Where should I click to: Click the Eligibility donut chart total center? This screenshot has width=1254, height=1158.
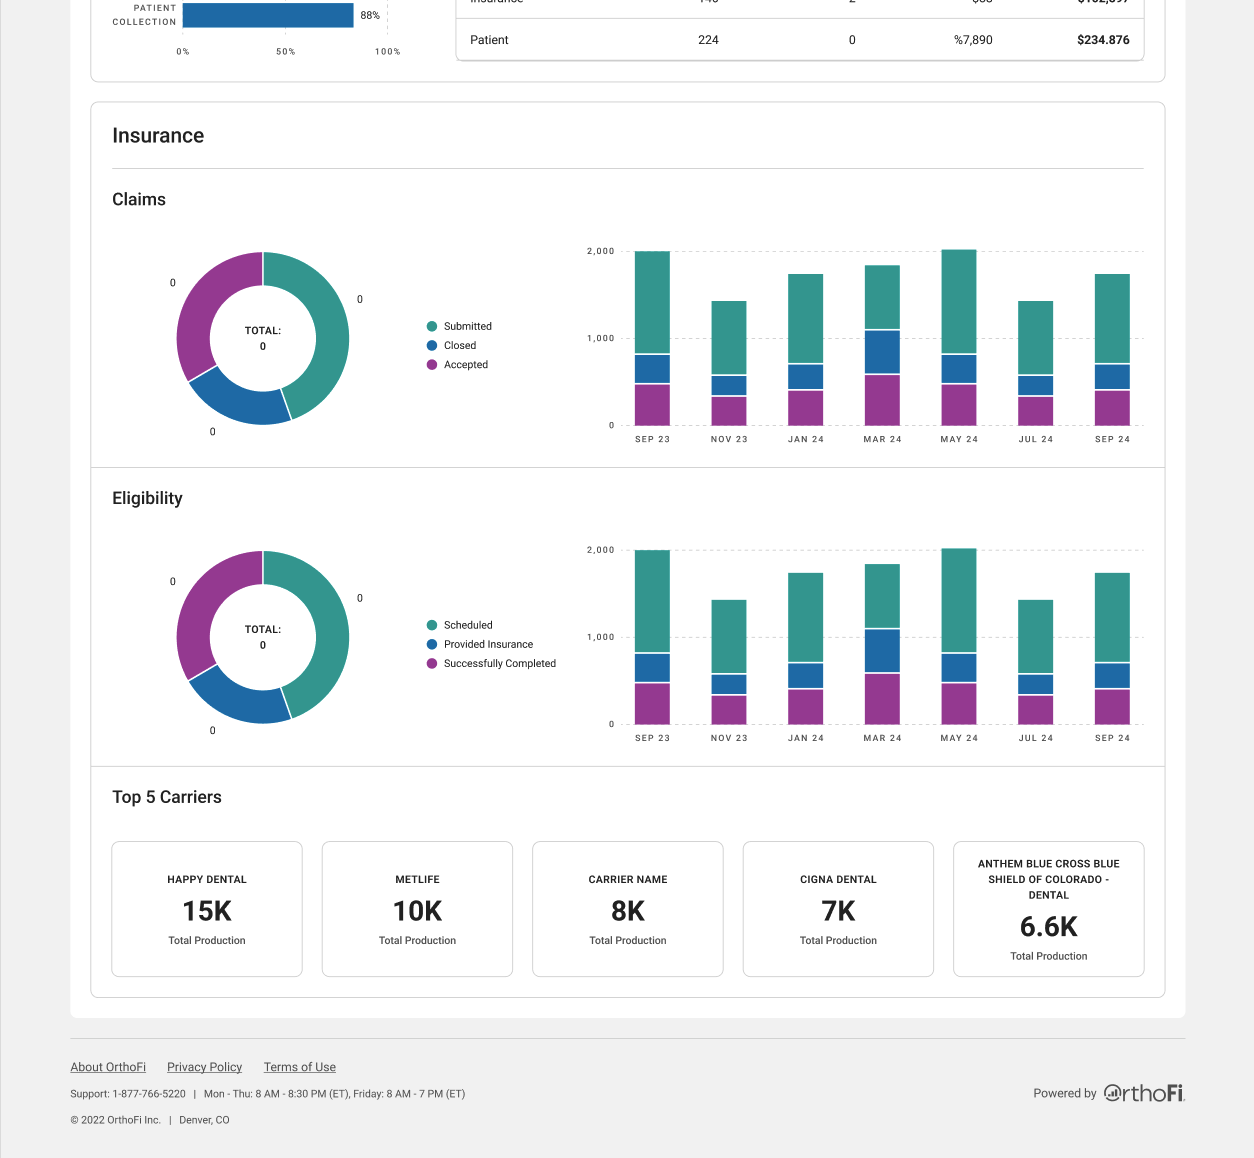263,637
